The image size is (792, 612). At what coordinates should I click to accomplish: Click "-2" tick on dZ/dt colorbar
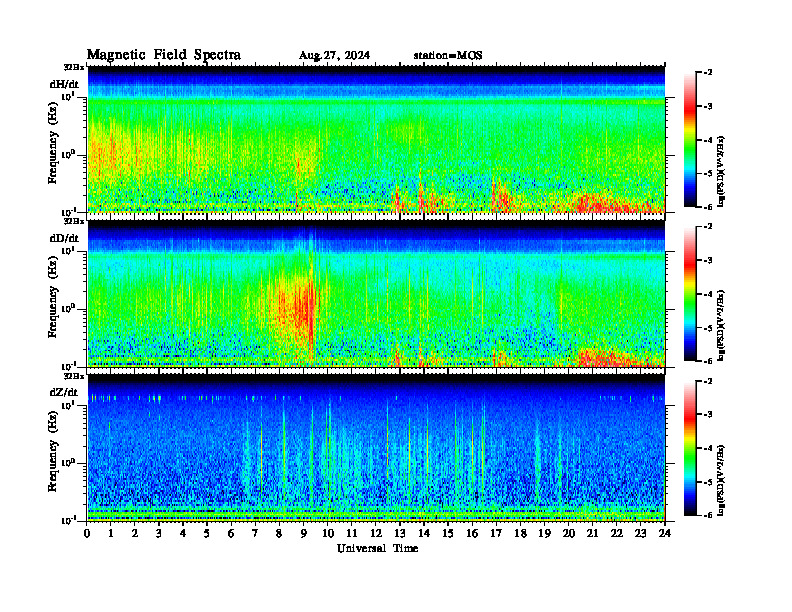coord(708,381)
